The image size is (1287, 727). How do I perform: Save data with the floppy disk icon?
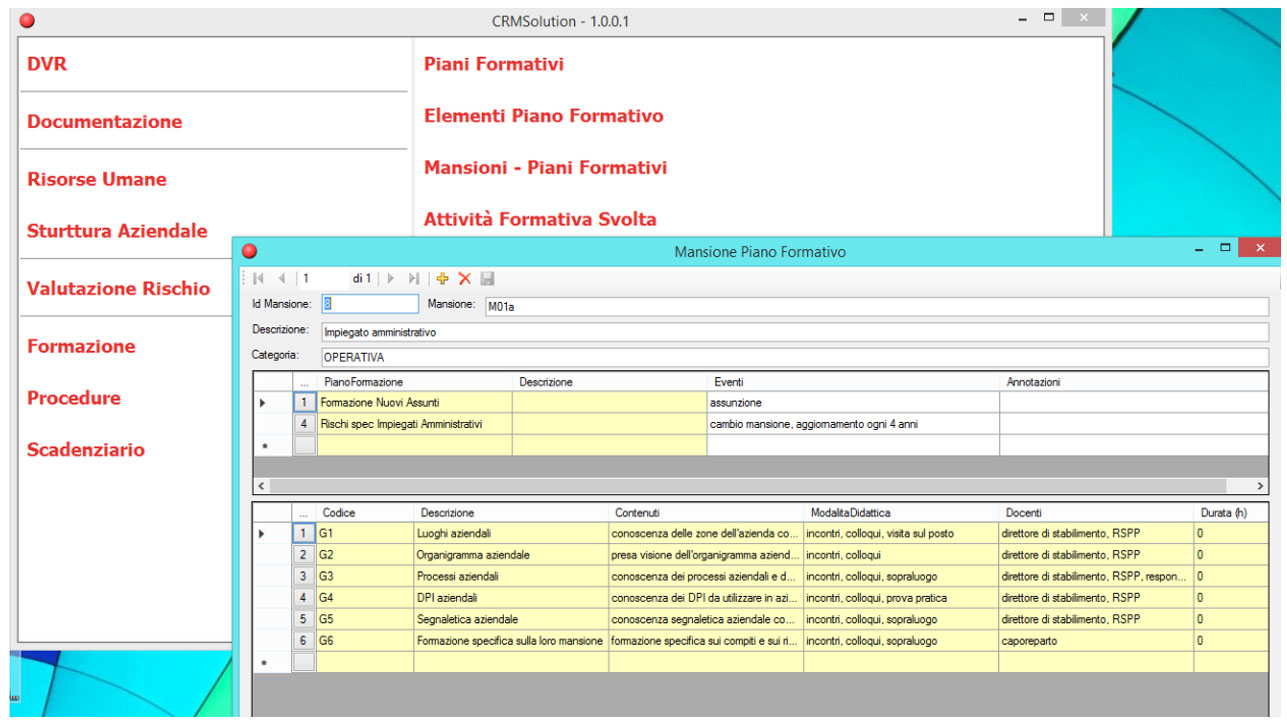click(487, 279)
